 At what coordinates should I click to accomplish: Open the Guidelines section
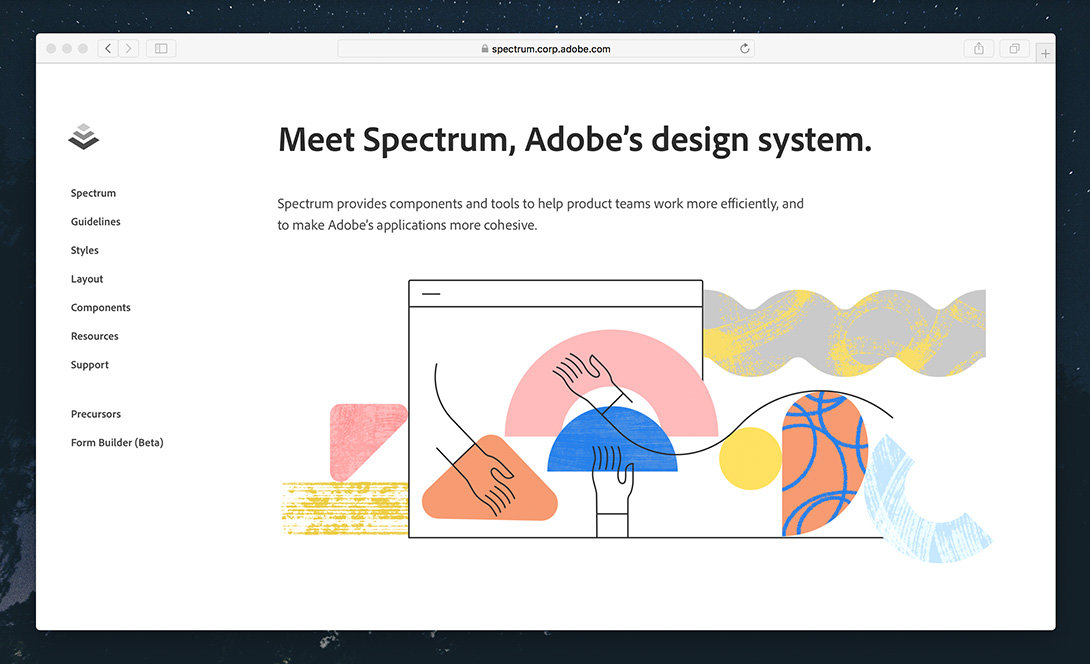pos(95,222)
